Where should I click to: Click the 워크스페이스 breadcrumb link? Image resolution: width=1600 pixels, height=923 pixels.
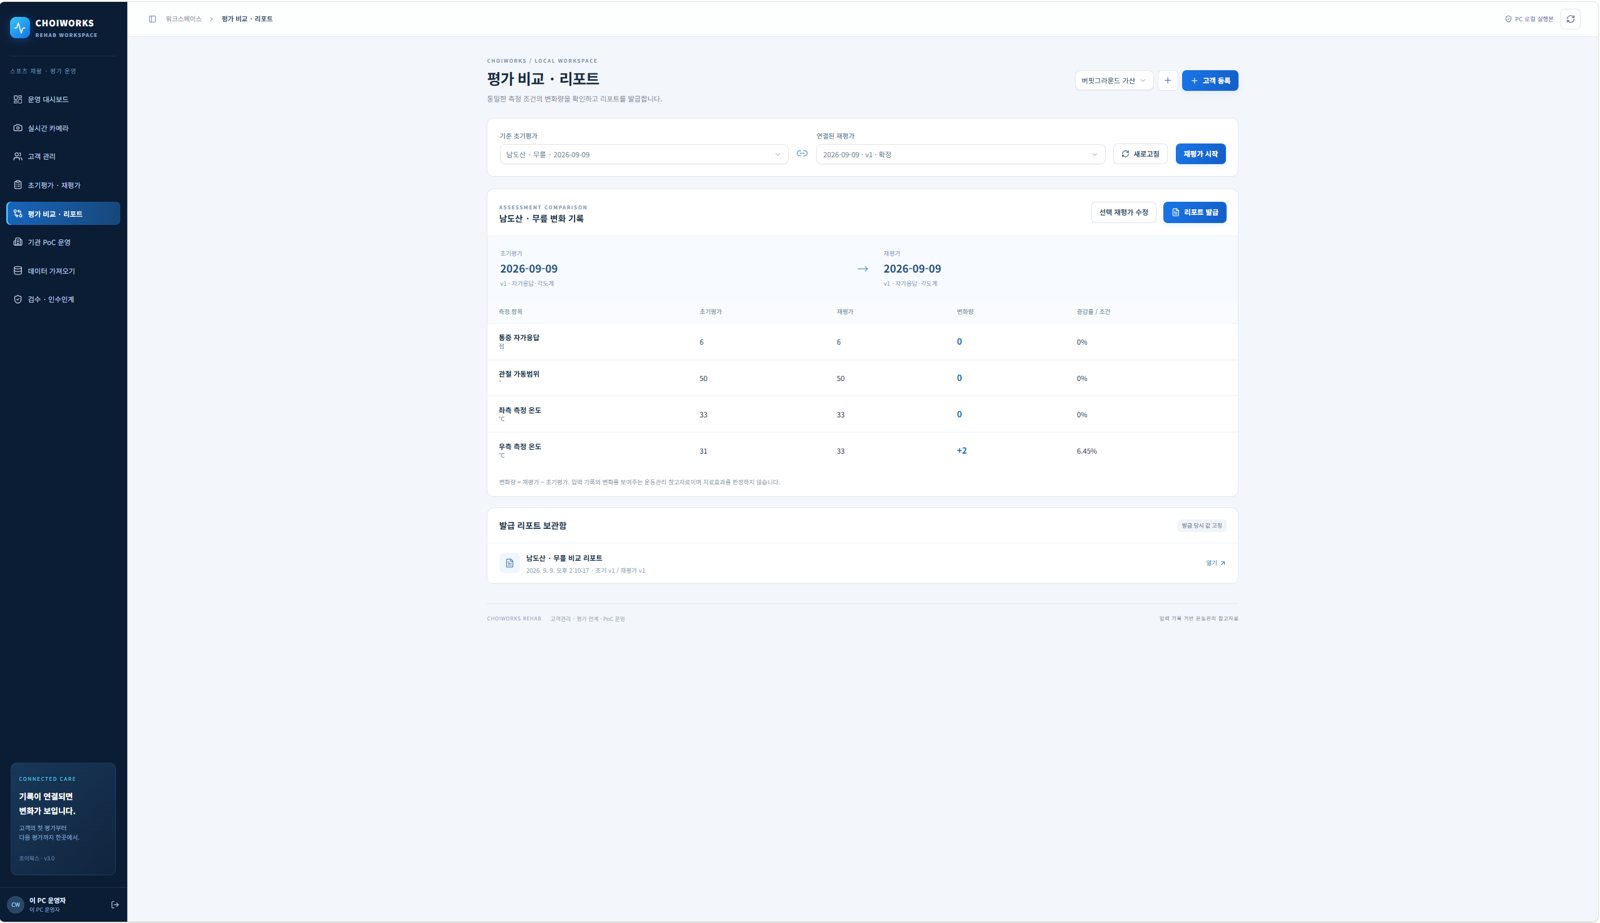click(183, 19)
